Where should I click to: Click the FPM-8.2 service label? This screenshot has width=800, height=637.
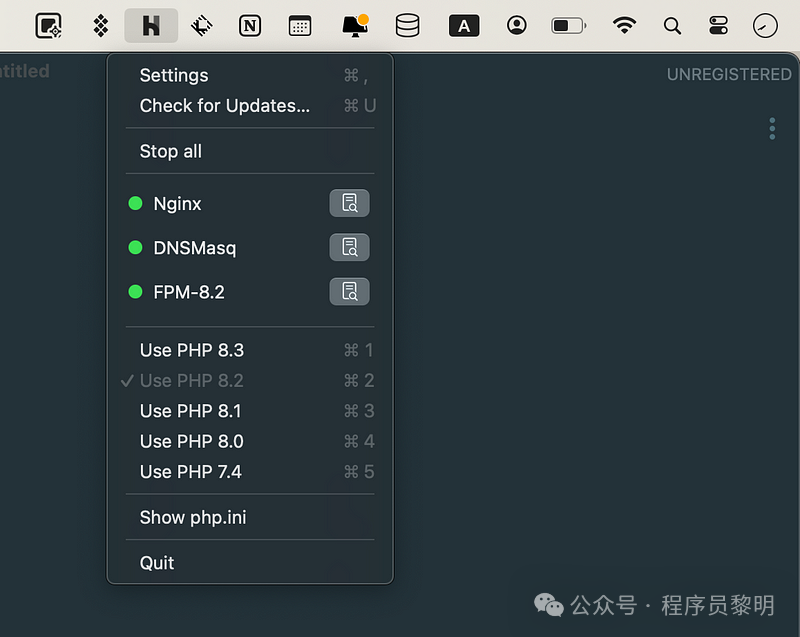[189, 292]
